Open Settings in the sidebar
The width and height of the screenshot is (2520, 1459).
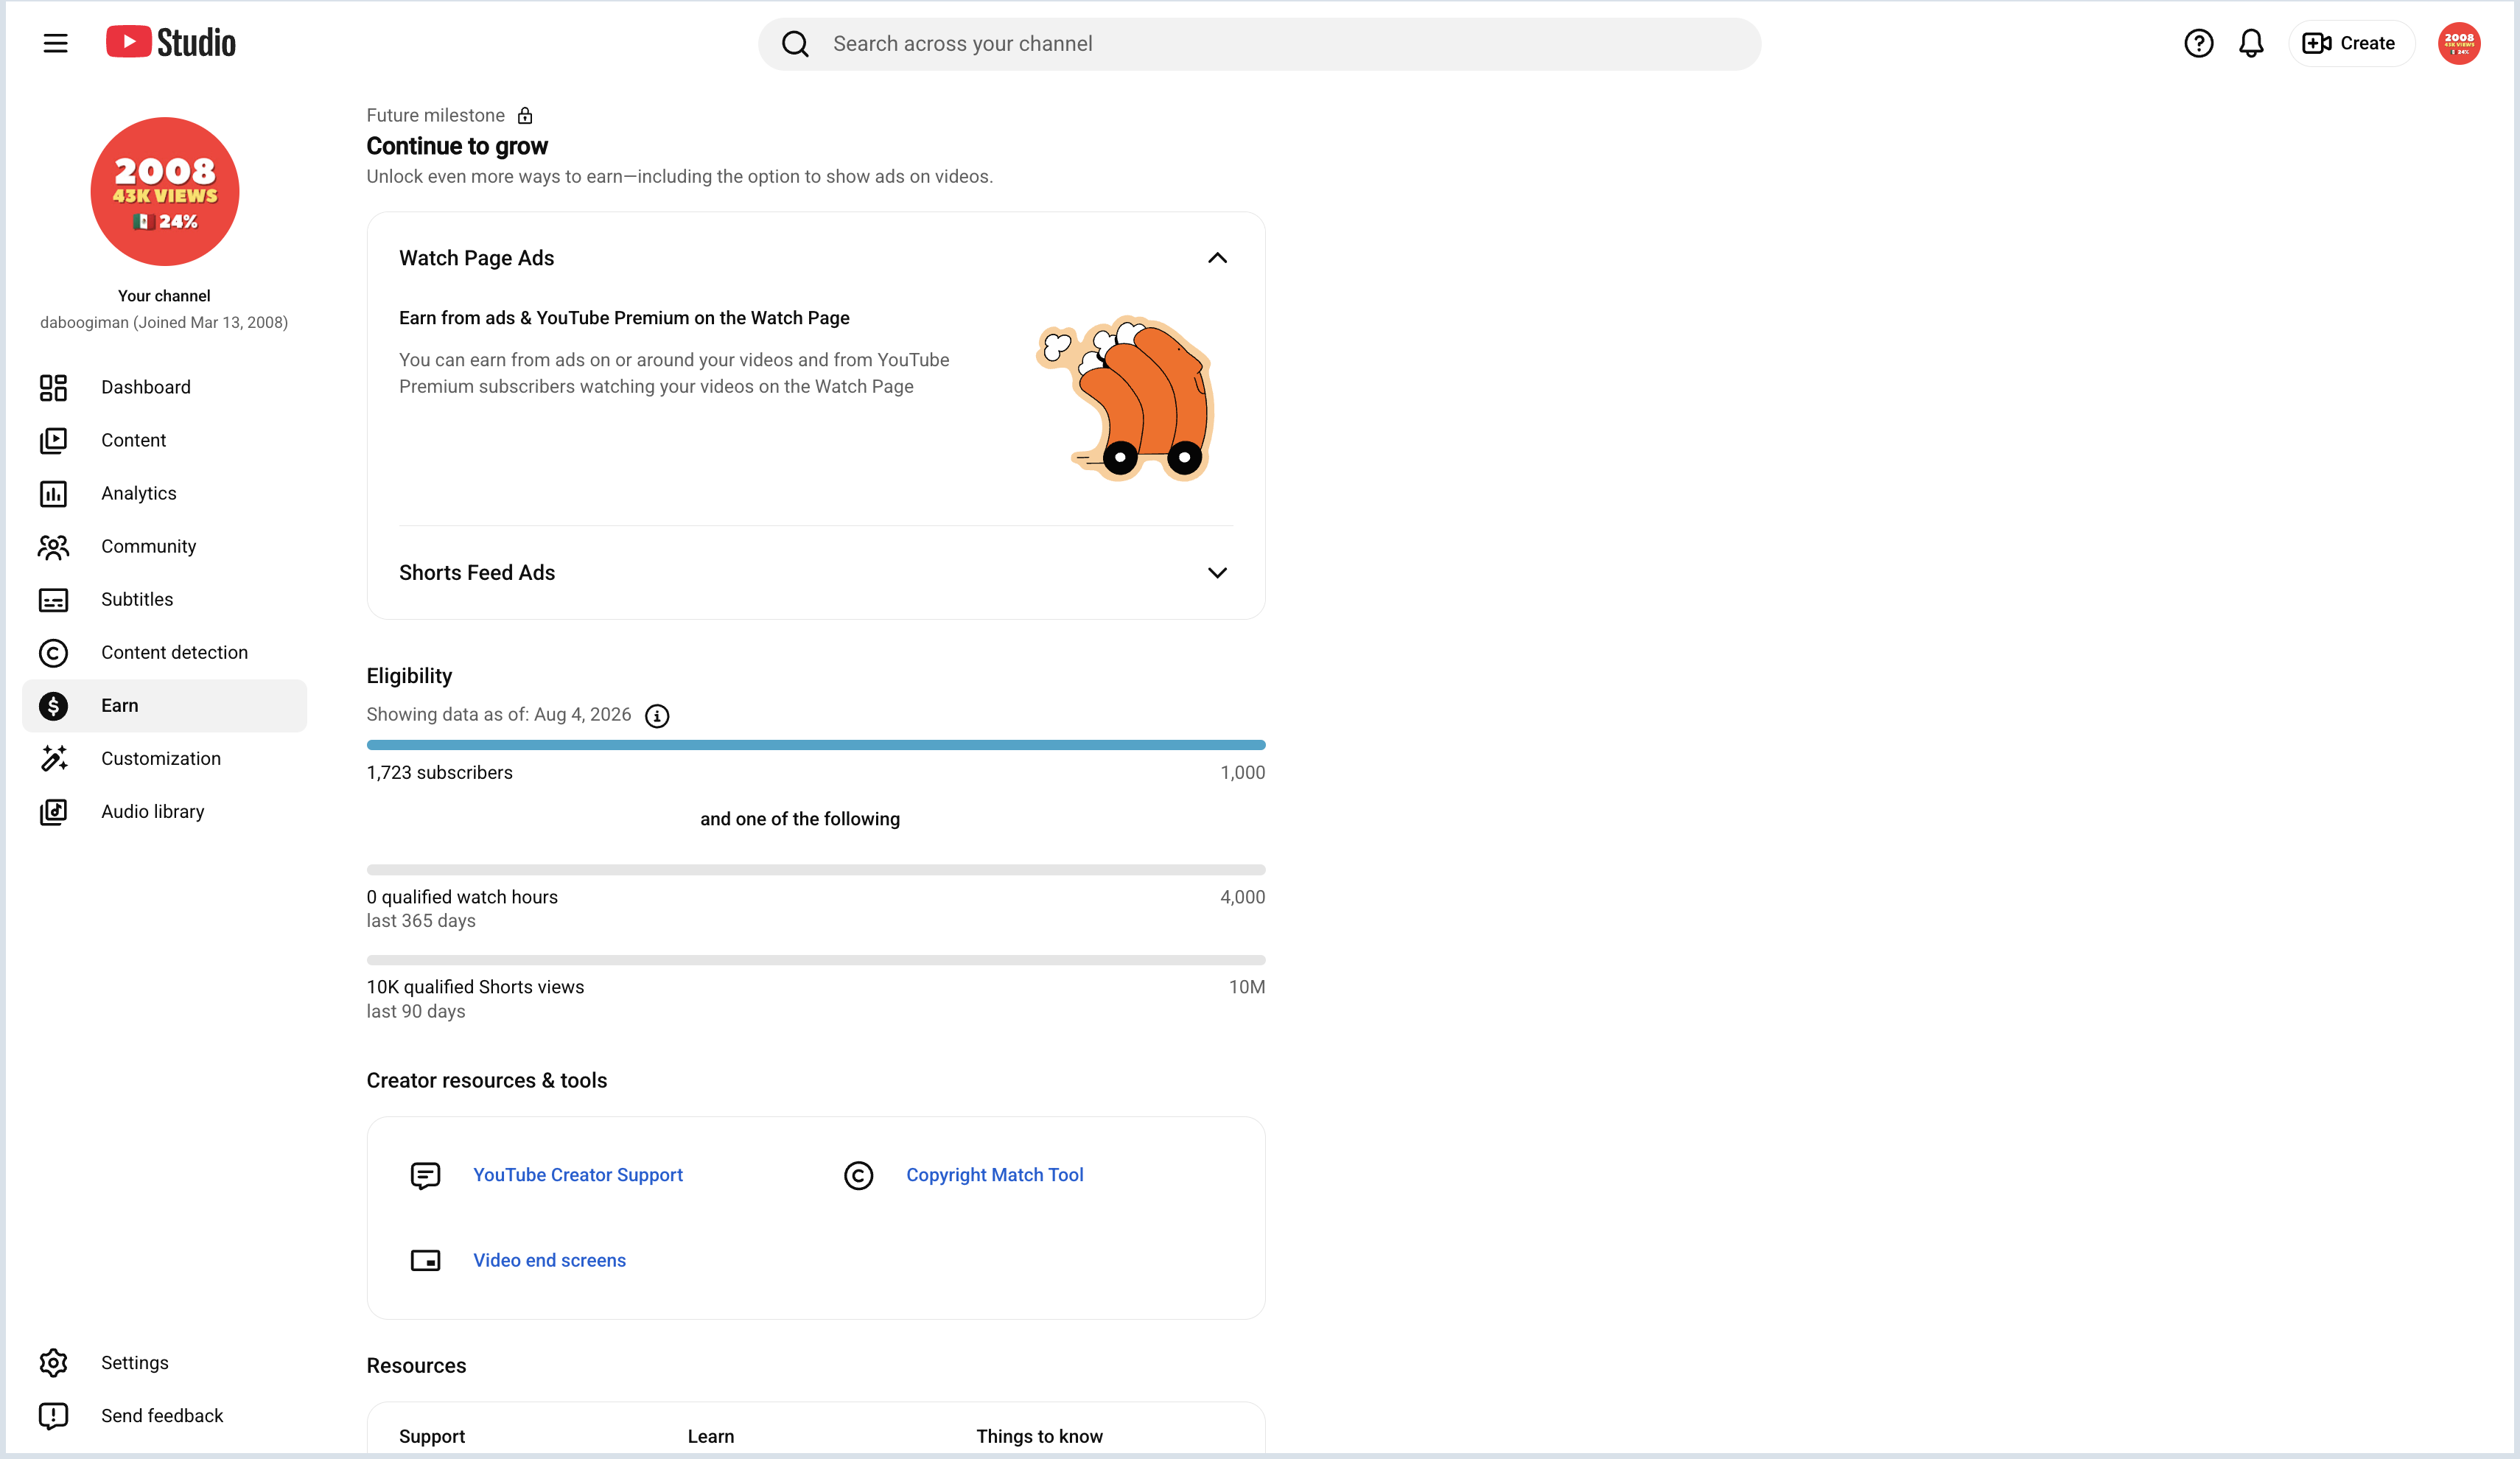tap(164, 1362)
